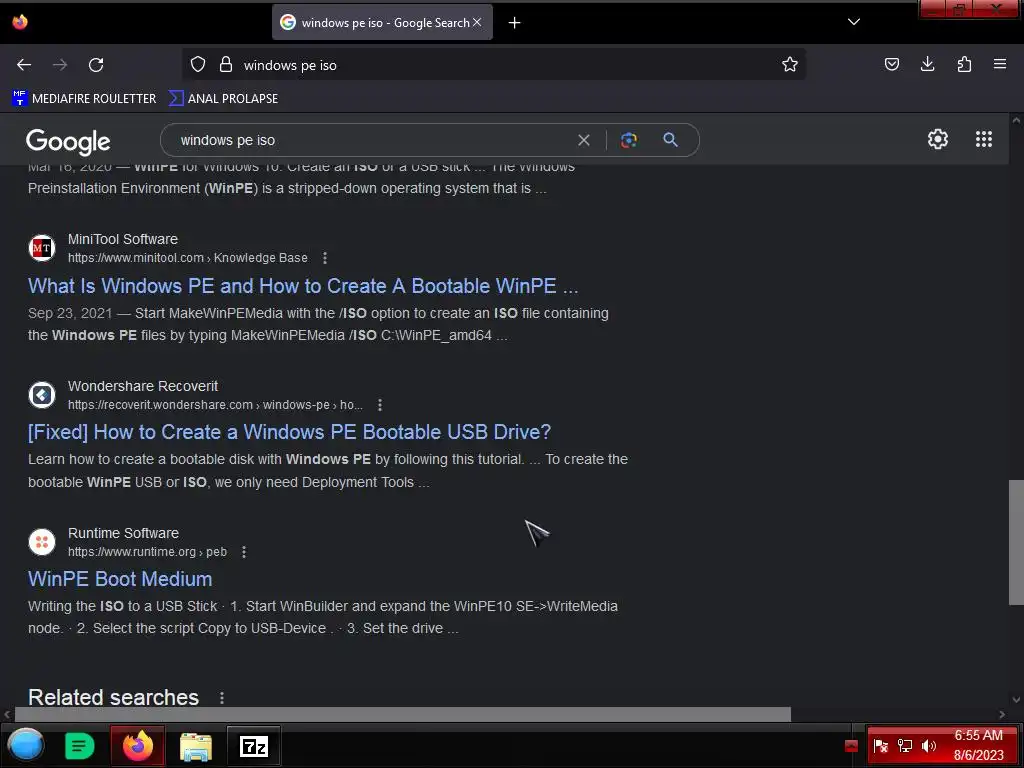The height and width of the screenshot is (768, 1024).
Task: Open the Google apps grid
Action: [x=984, y=139]
